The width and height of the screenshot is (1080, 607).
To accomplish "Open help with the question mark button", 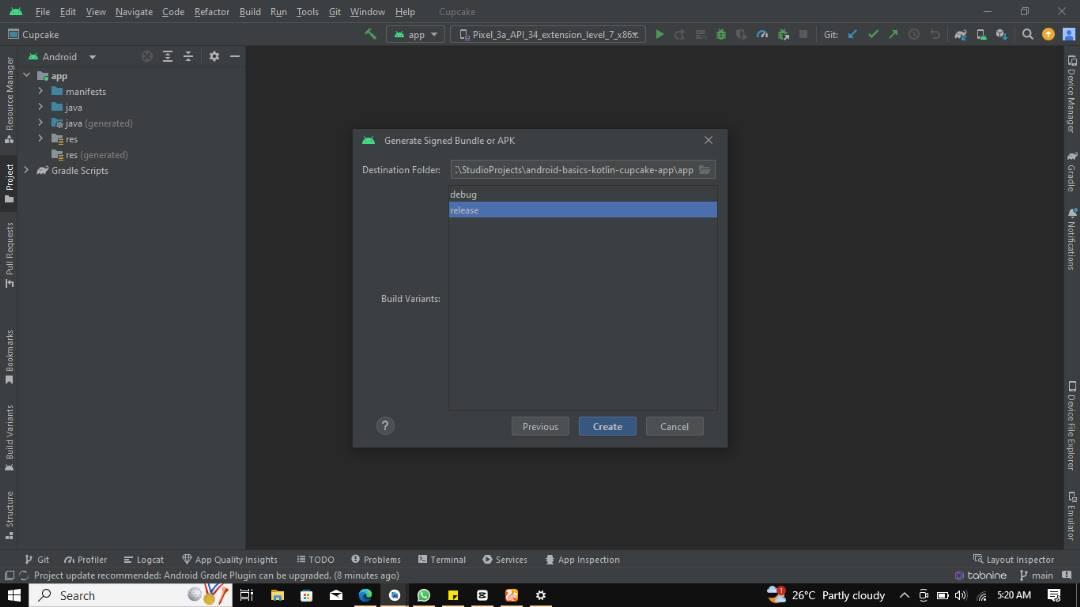I will [x=385, y=426].
